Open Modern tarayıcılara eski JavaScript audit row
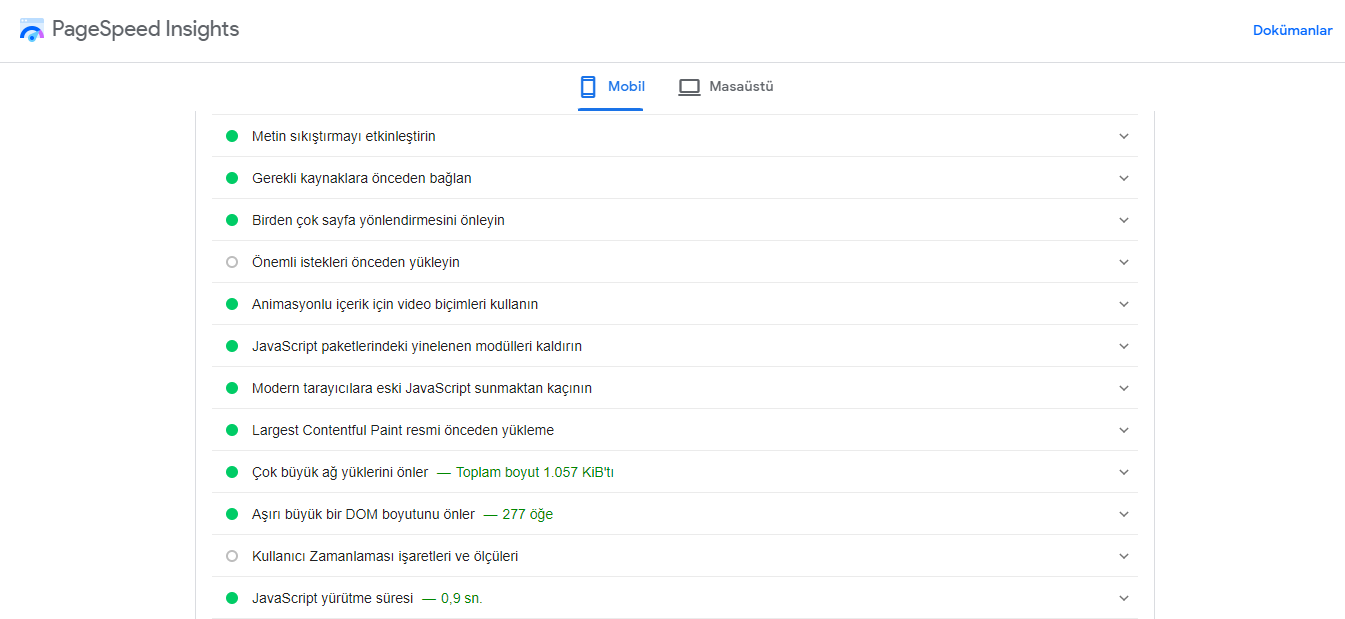Screen dimensions: 1345x619 pos(421,388)
